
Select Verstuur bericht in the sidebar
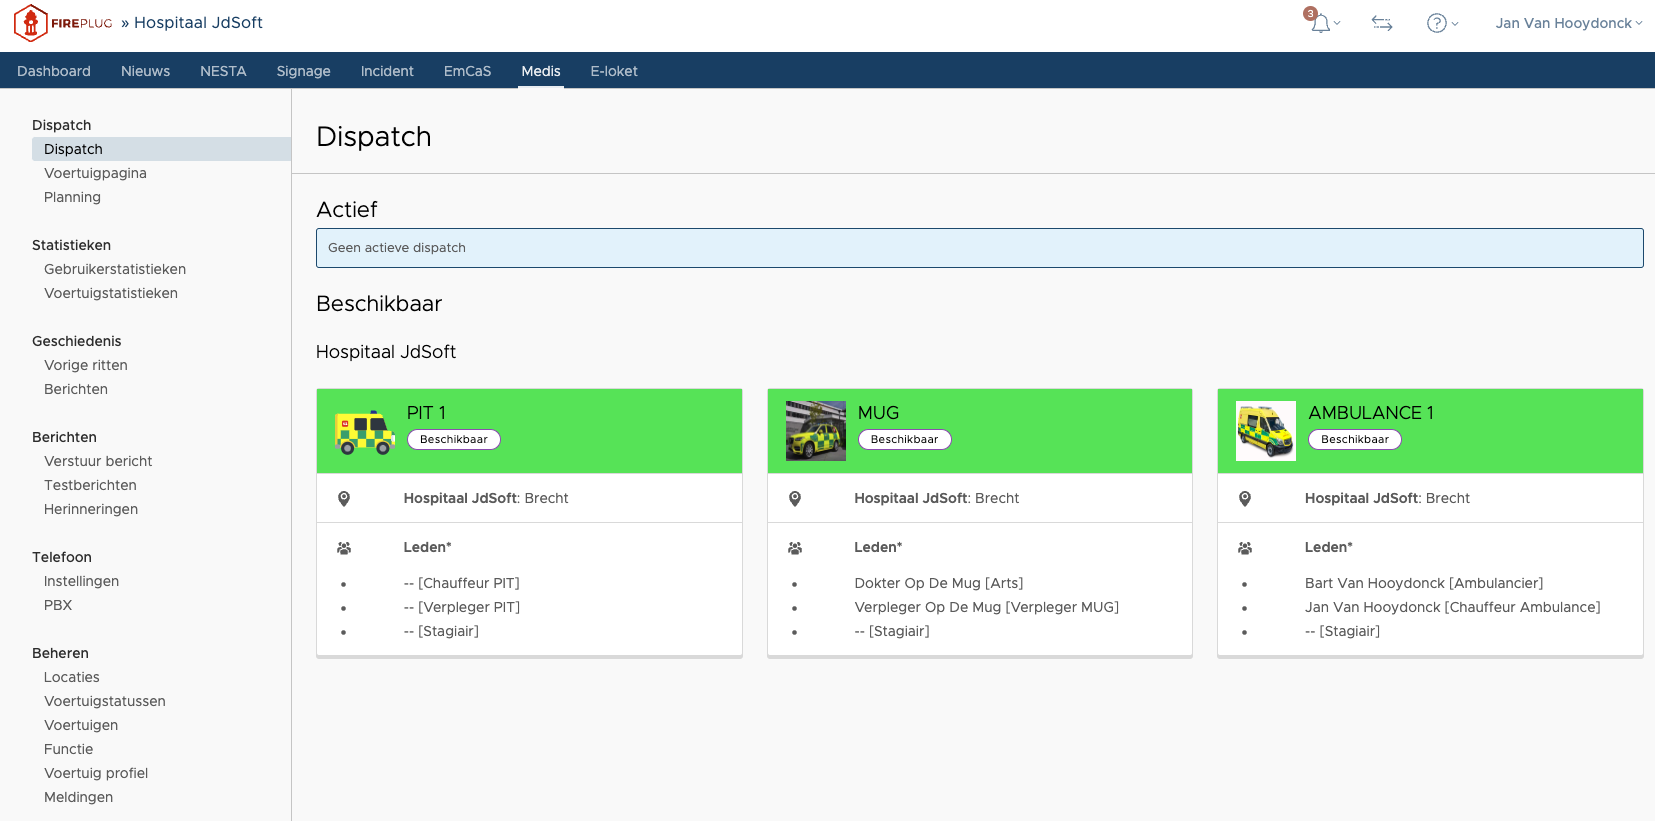[98, 461]
